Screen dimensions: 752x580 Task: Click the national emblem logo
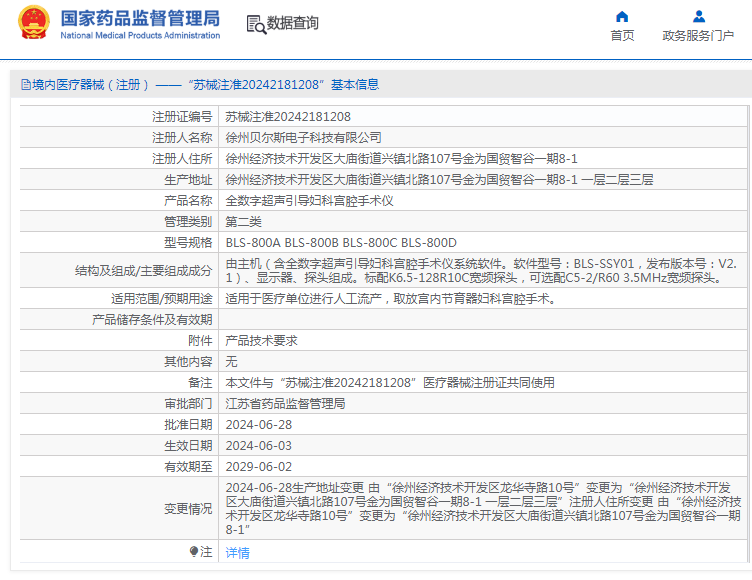(x=34, y=23)
